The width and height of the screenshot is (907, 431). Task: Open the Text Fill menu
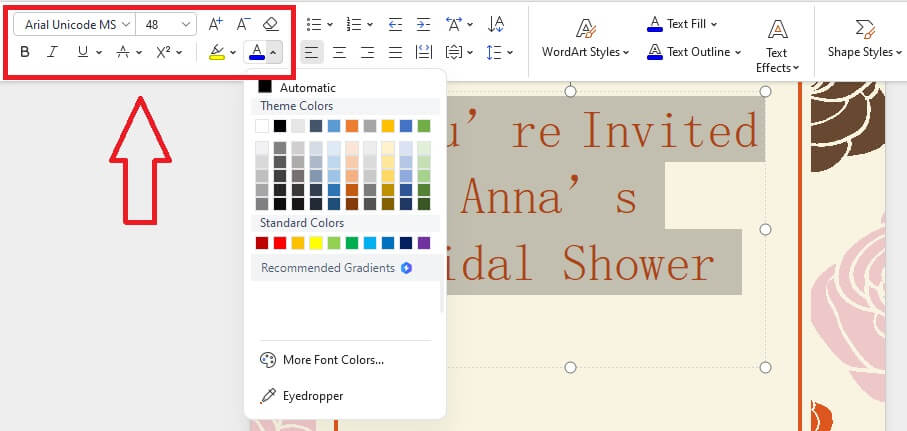coord(682,24)
